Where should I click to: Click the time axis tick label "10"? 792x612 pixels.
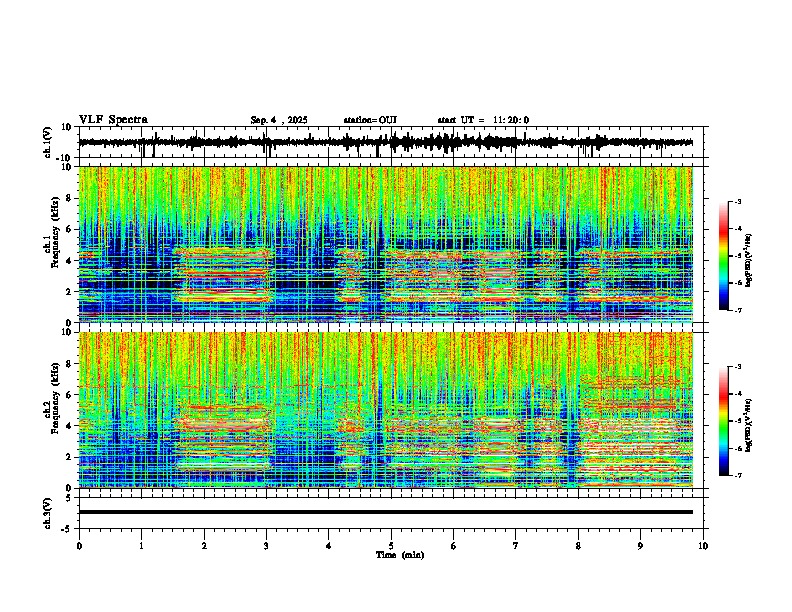coord(703,546)
